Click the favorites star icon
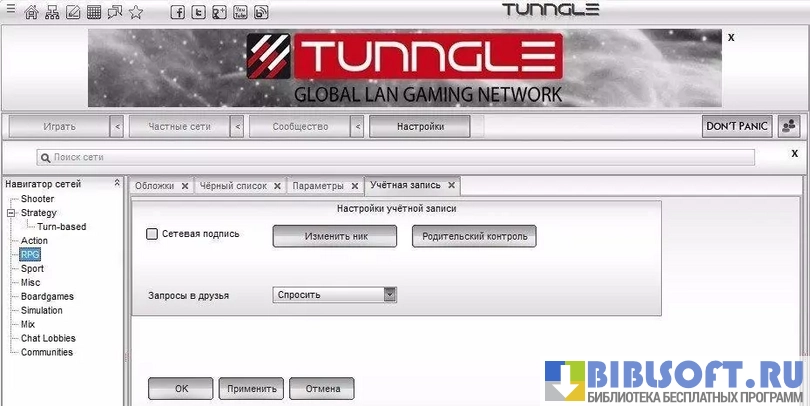Screen dimensions: 810x406 pos(136,12)
